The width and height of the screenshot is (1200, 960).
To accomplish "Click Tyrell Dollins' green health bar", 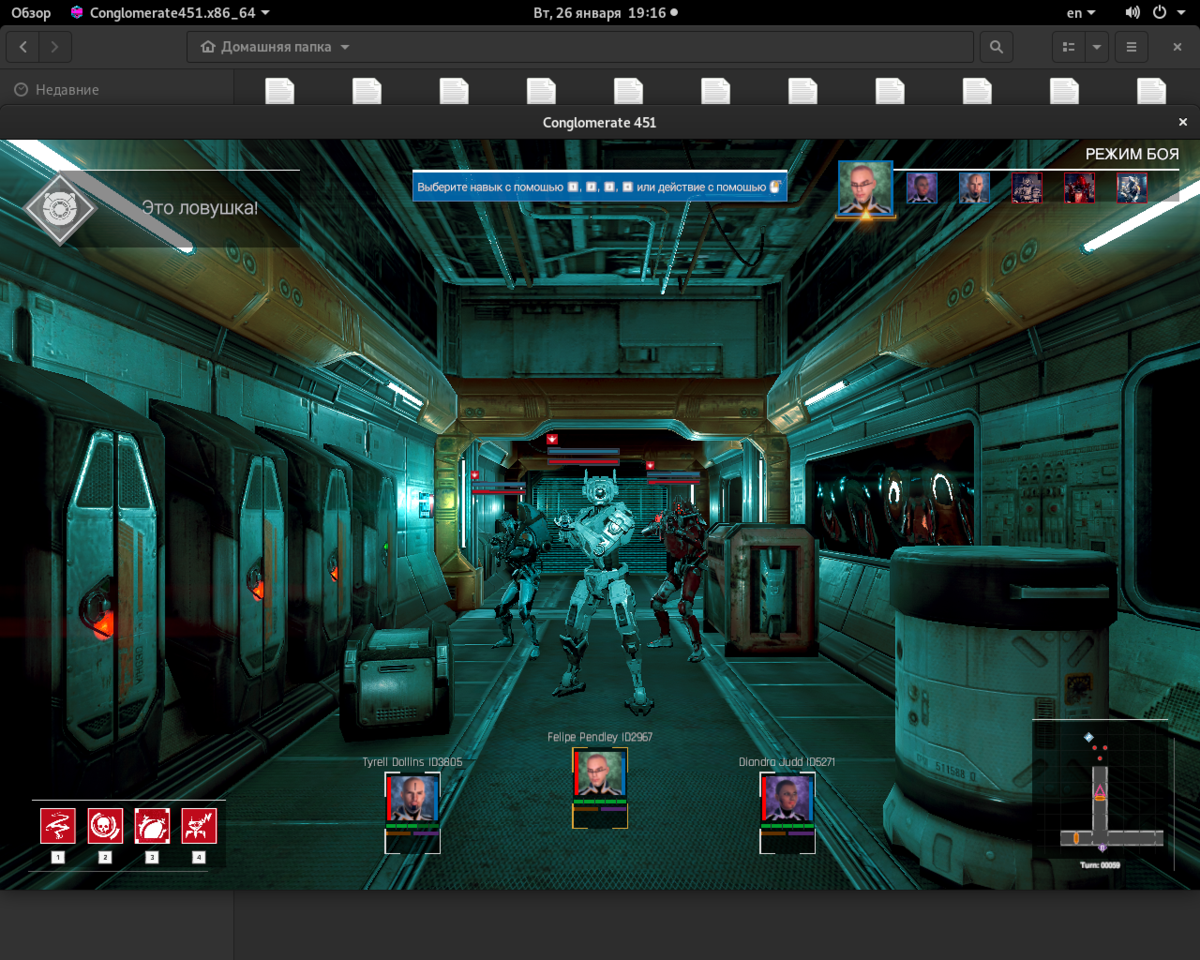I will pos(412,826).
